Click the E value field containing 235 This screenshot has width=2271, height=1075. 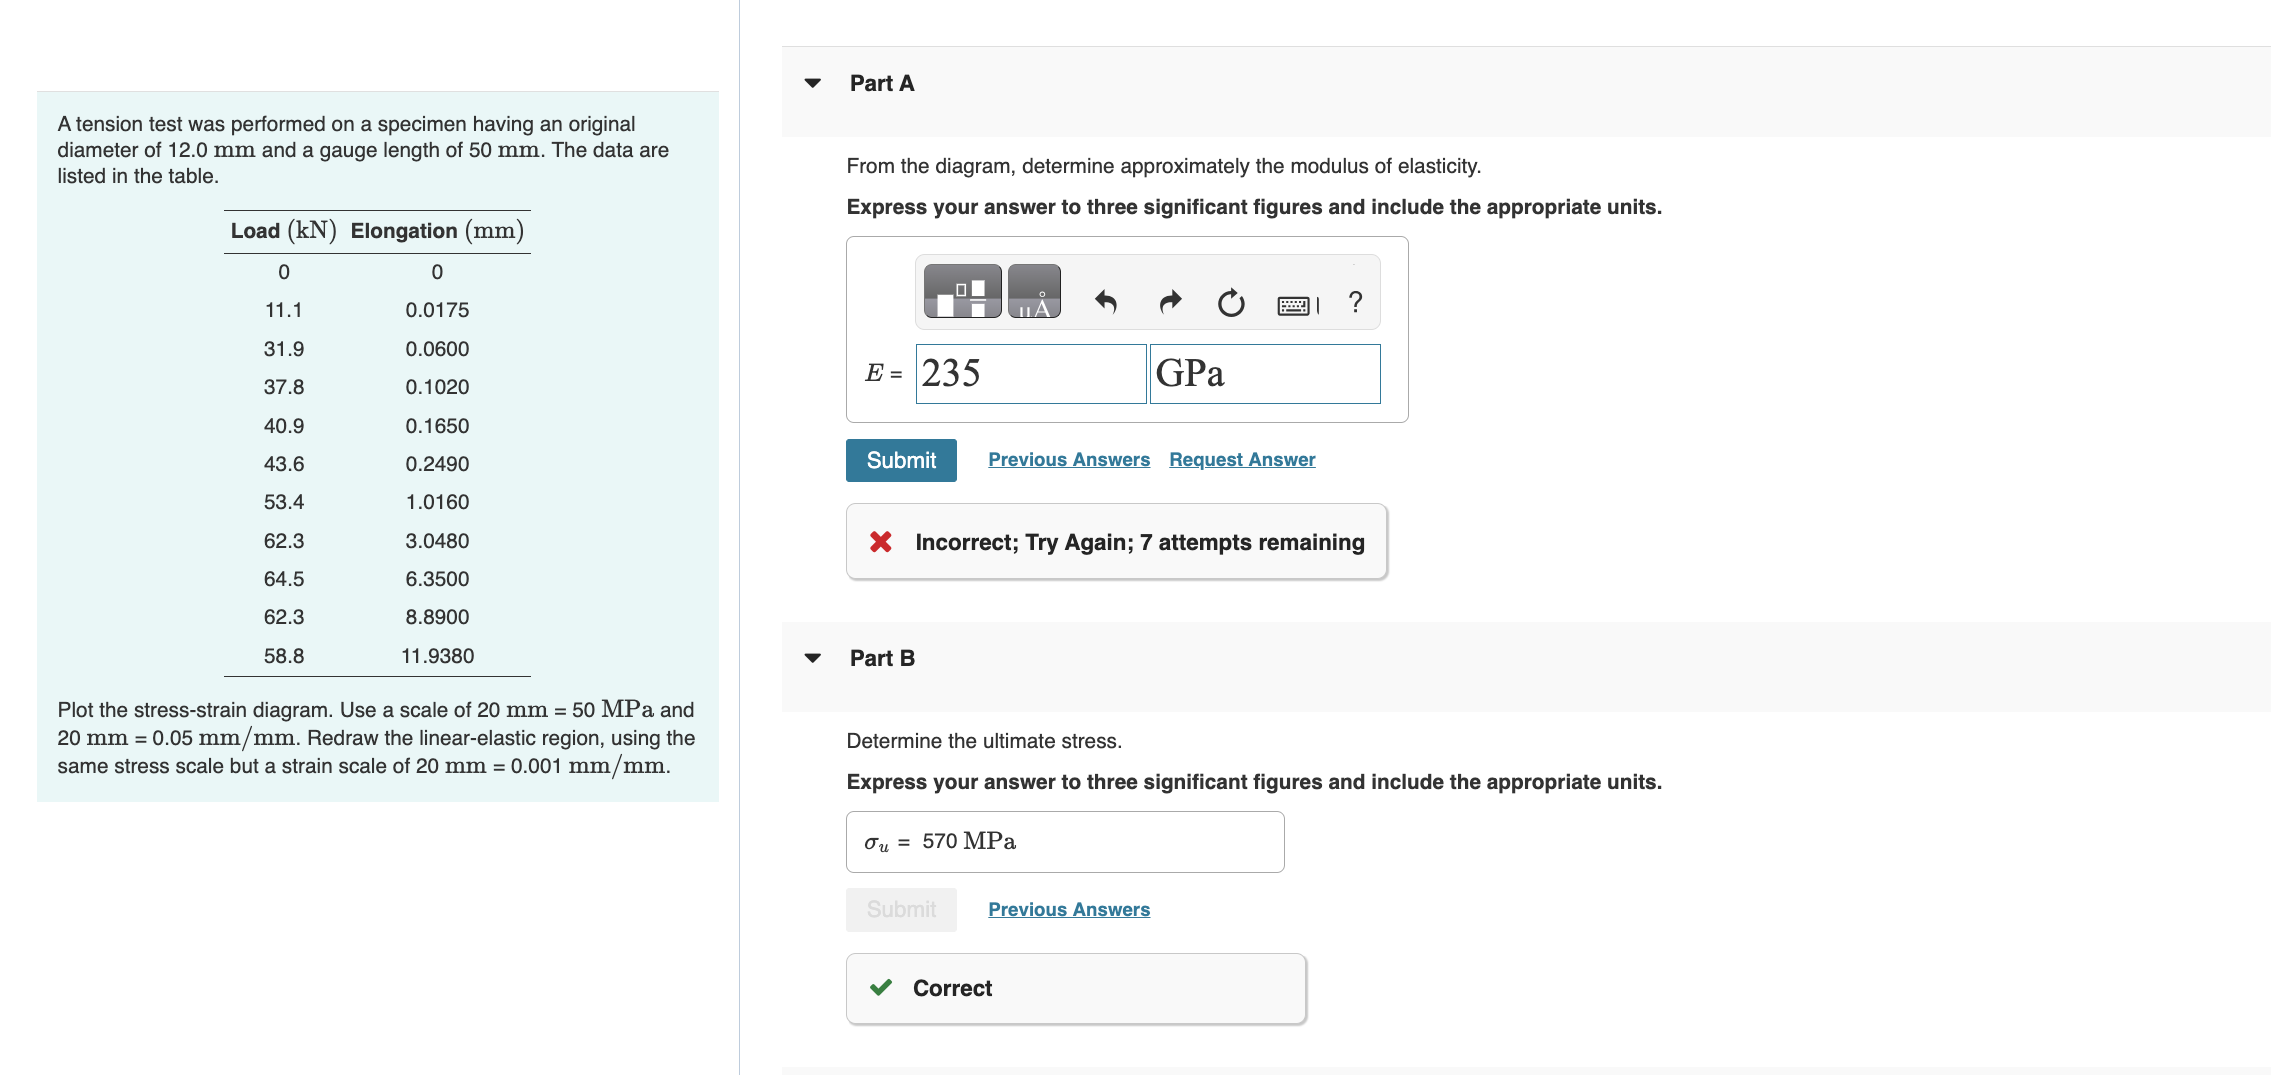[1030, 374]
